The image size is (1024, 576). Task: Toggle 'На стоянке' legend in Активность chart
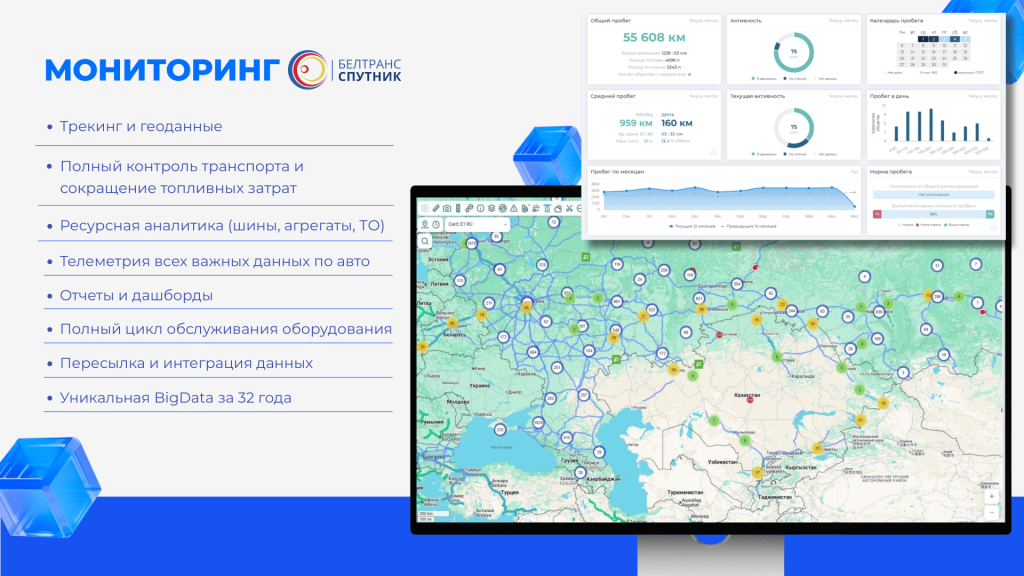coord(795,78)
